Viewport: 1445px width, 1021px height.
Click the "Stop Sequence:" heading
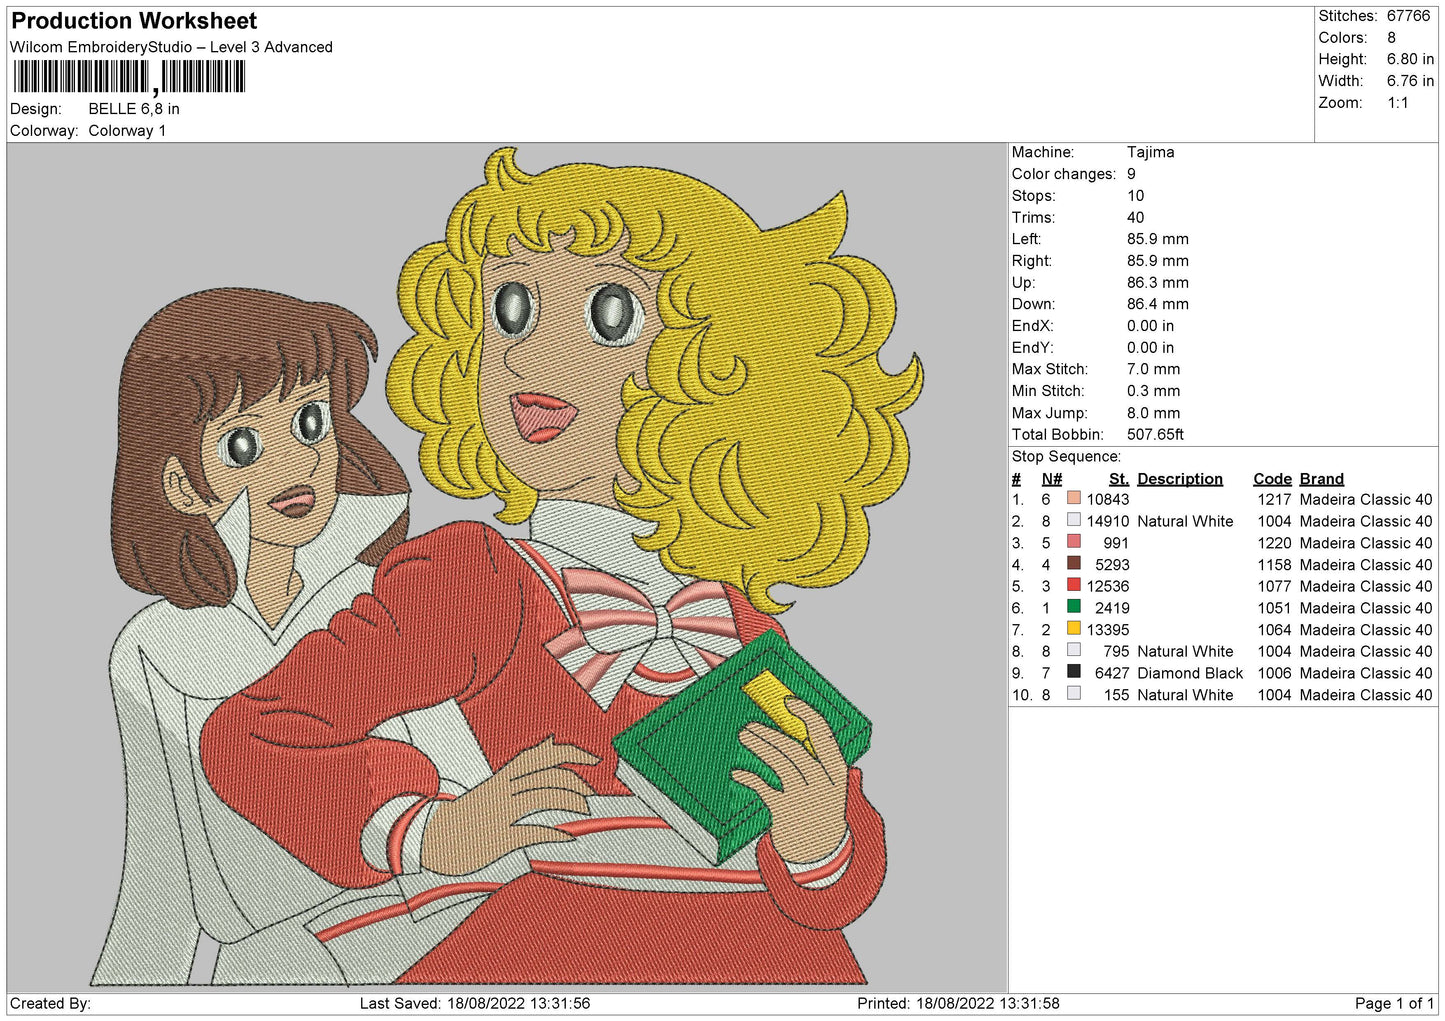coord(1066,457)
